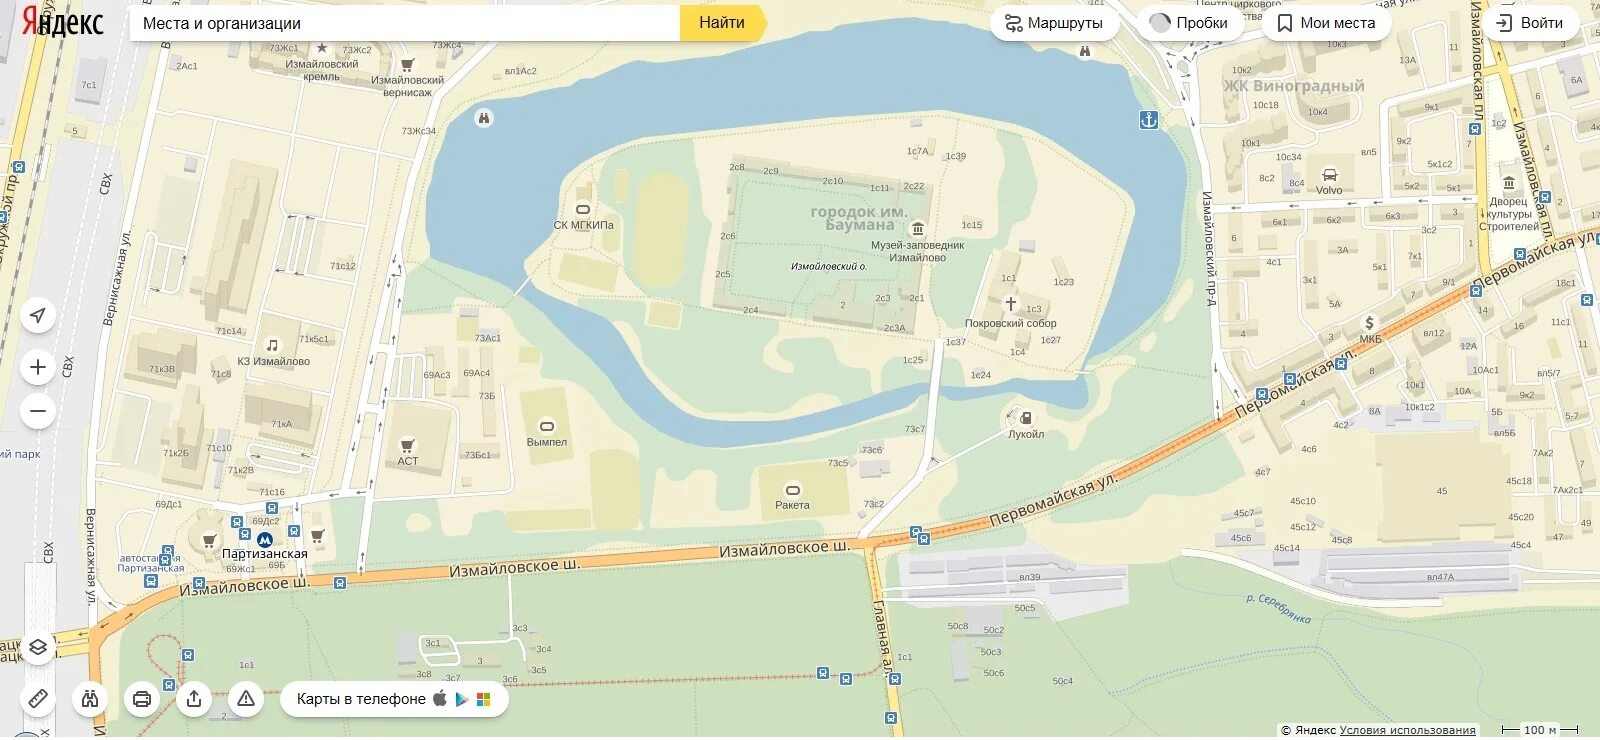This screenshot has width=1600, height=740.
Task: Open the Google Play icon
Action: (462, 699)
